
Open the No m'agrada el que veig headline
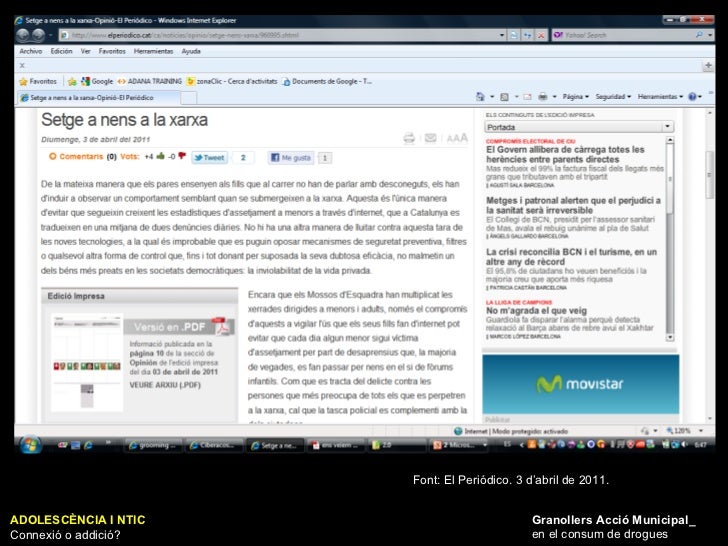click(536, 311)
